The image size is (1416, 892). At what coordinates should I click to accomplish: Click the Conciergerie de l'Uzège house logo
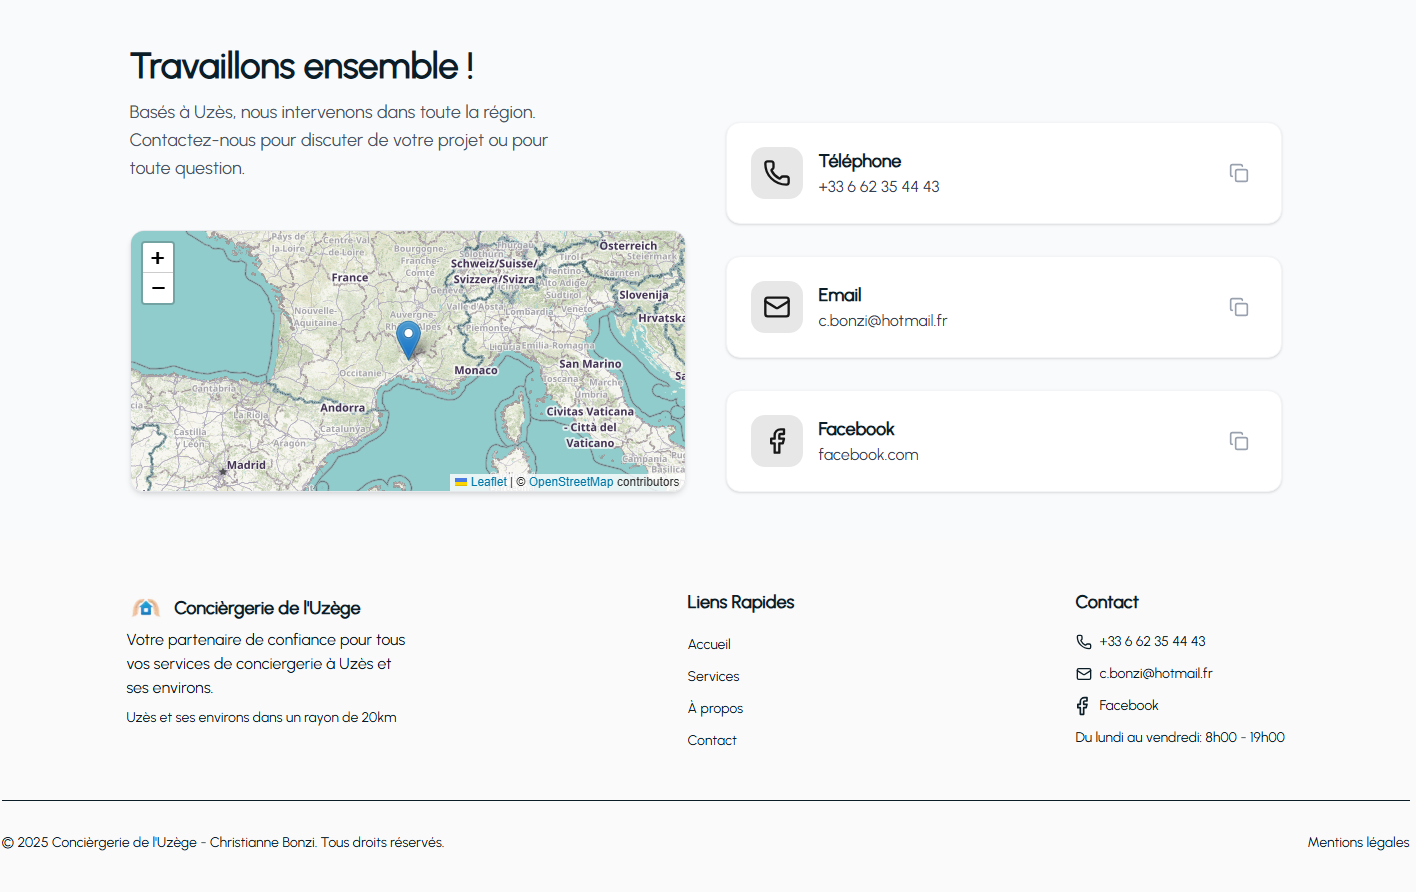pyautogui.click(x=146, y=608)
